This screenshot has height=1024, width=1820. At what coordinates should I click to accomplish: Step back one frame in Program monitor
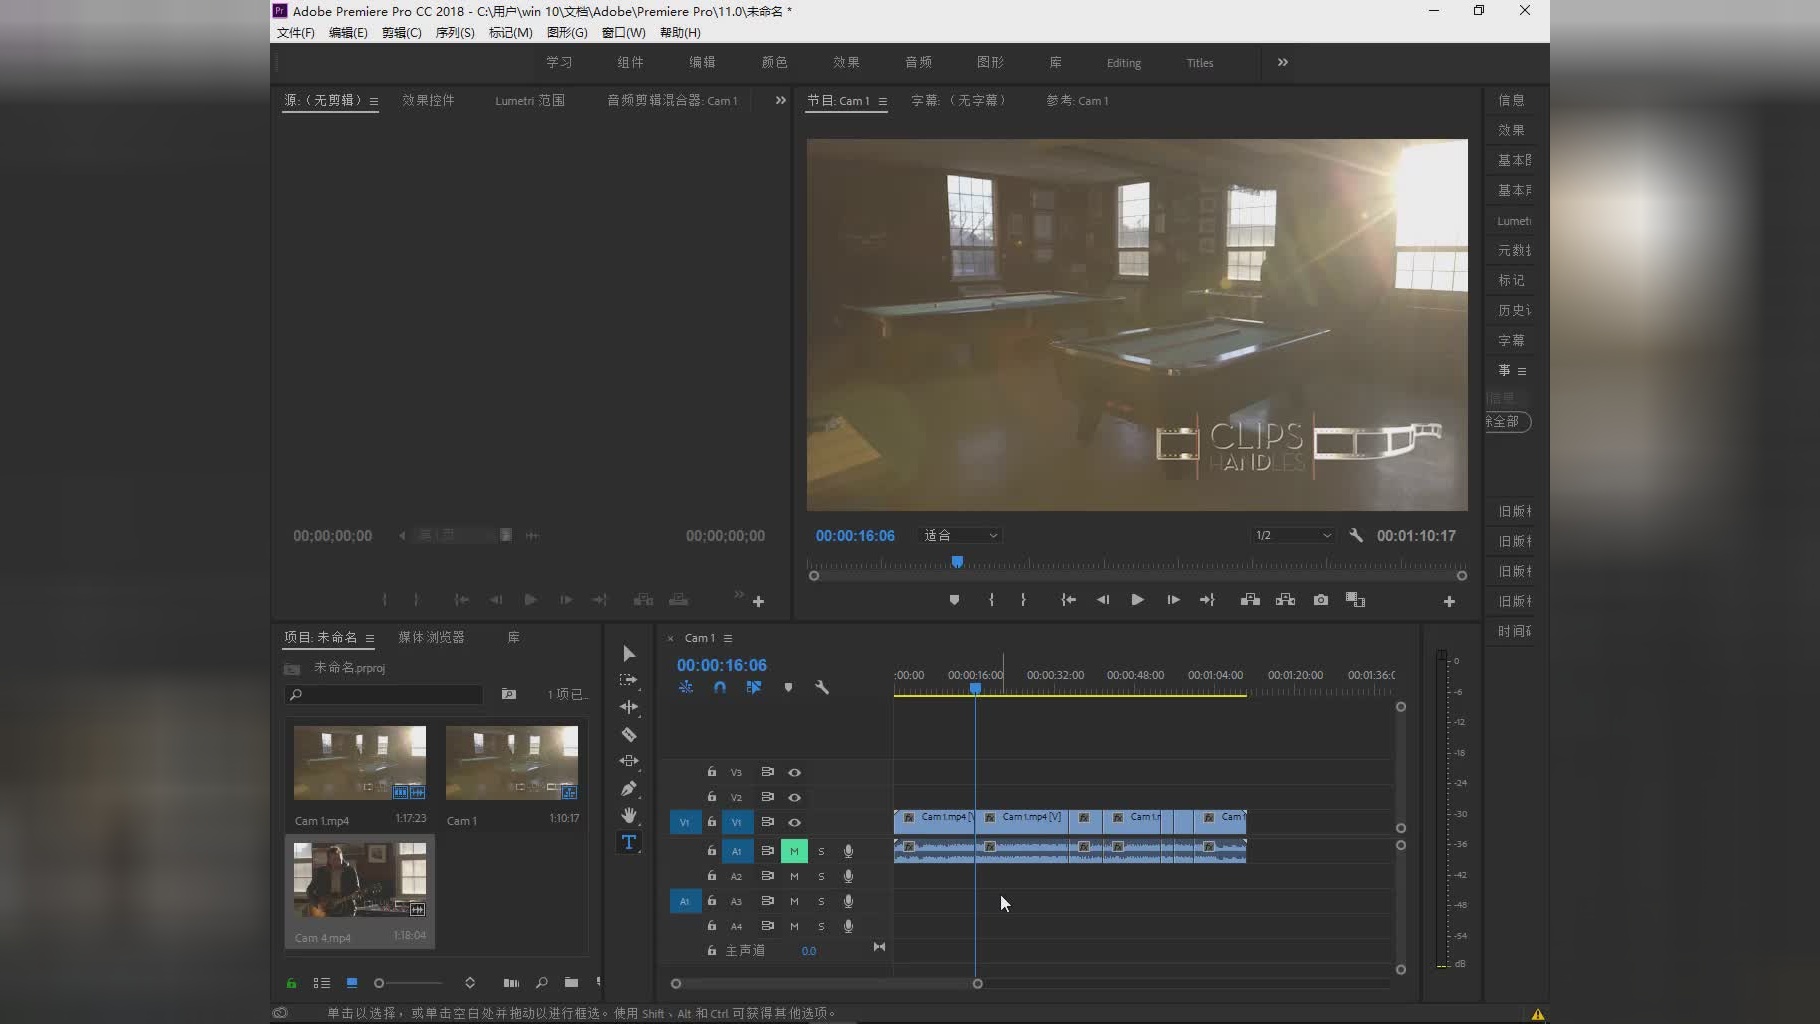click(x=1103, y=600)
